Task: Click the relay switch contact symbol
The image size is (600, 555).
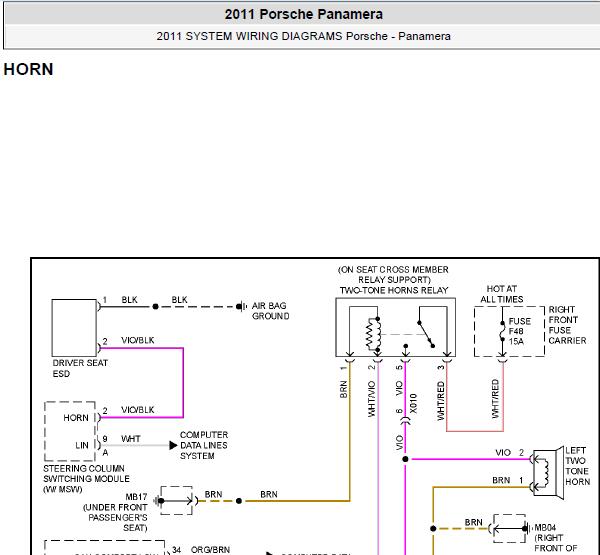Action: click(x=426, y=334)
